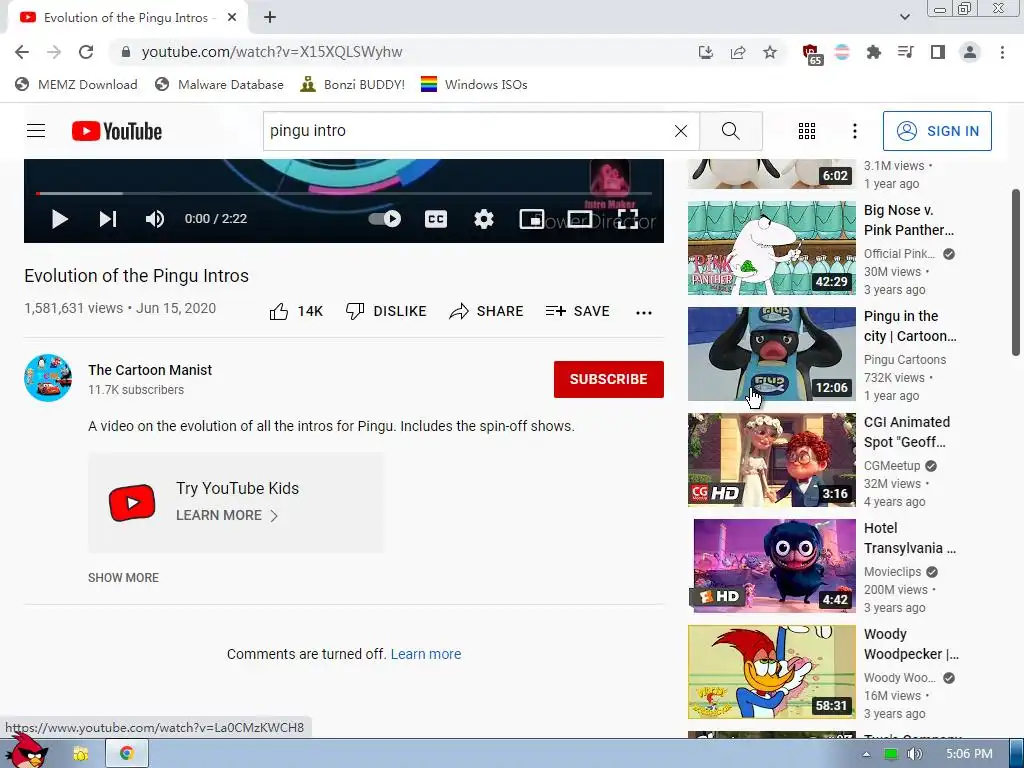
Task: Open more actions ellipsis under video
Action: pos(644,312)
